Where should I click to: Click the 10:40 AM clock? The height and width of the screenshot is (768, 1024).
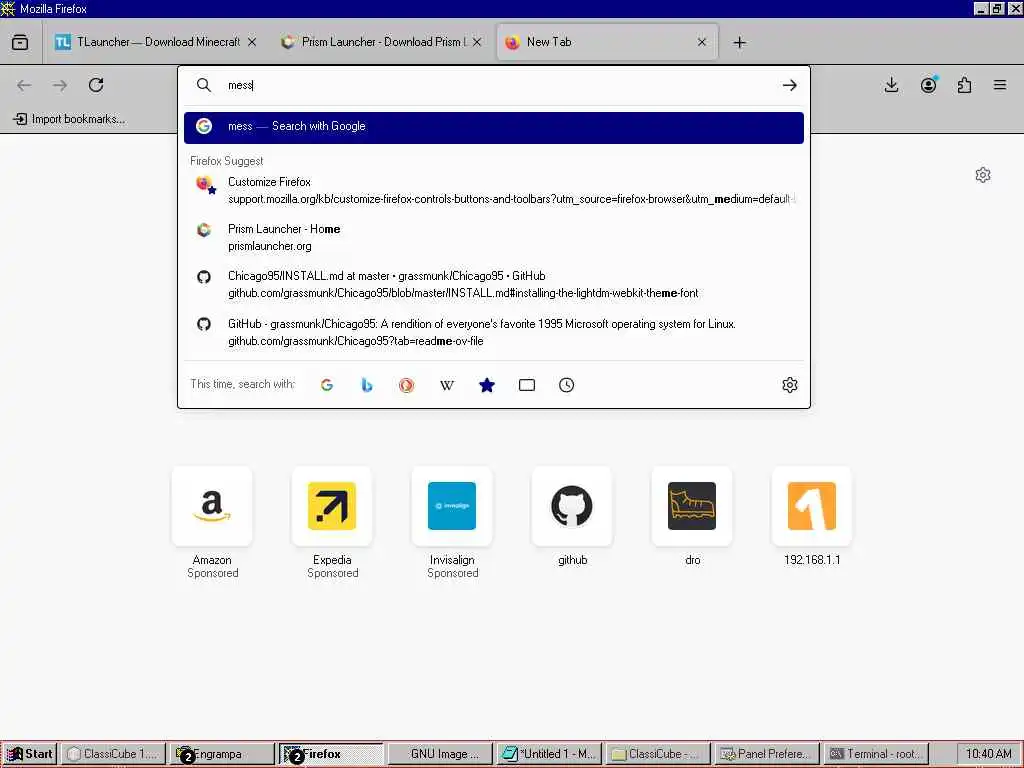989,754
